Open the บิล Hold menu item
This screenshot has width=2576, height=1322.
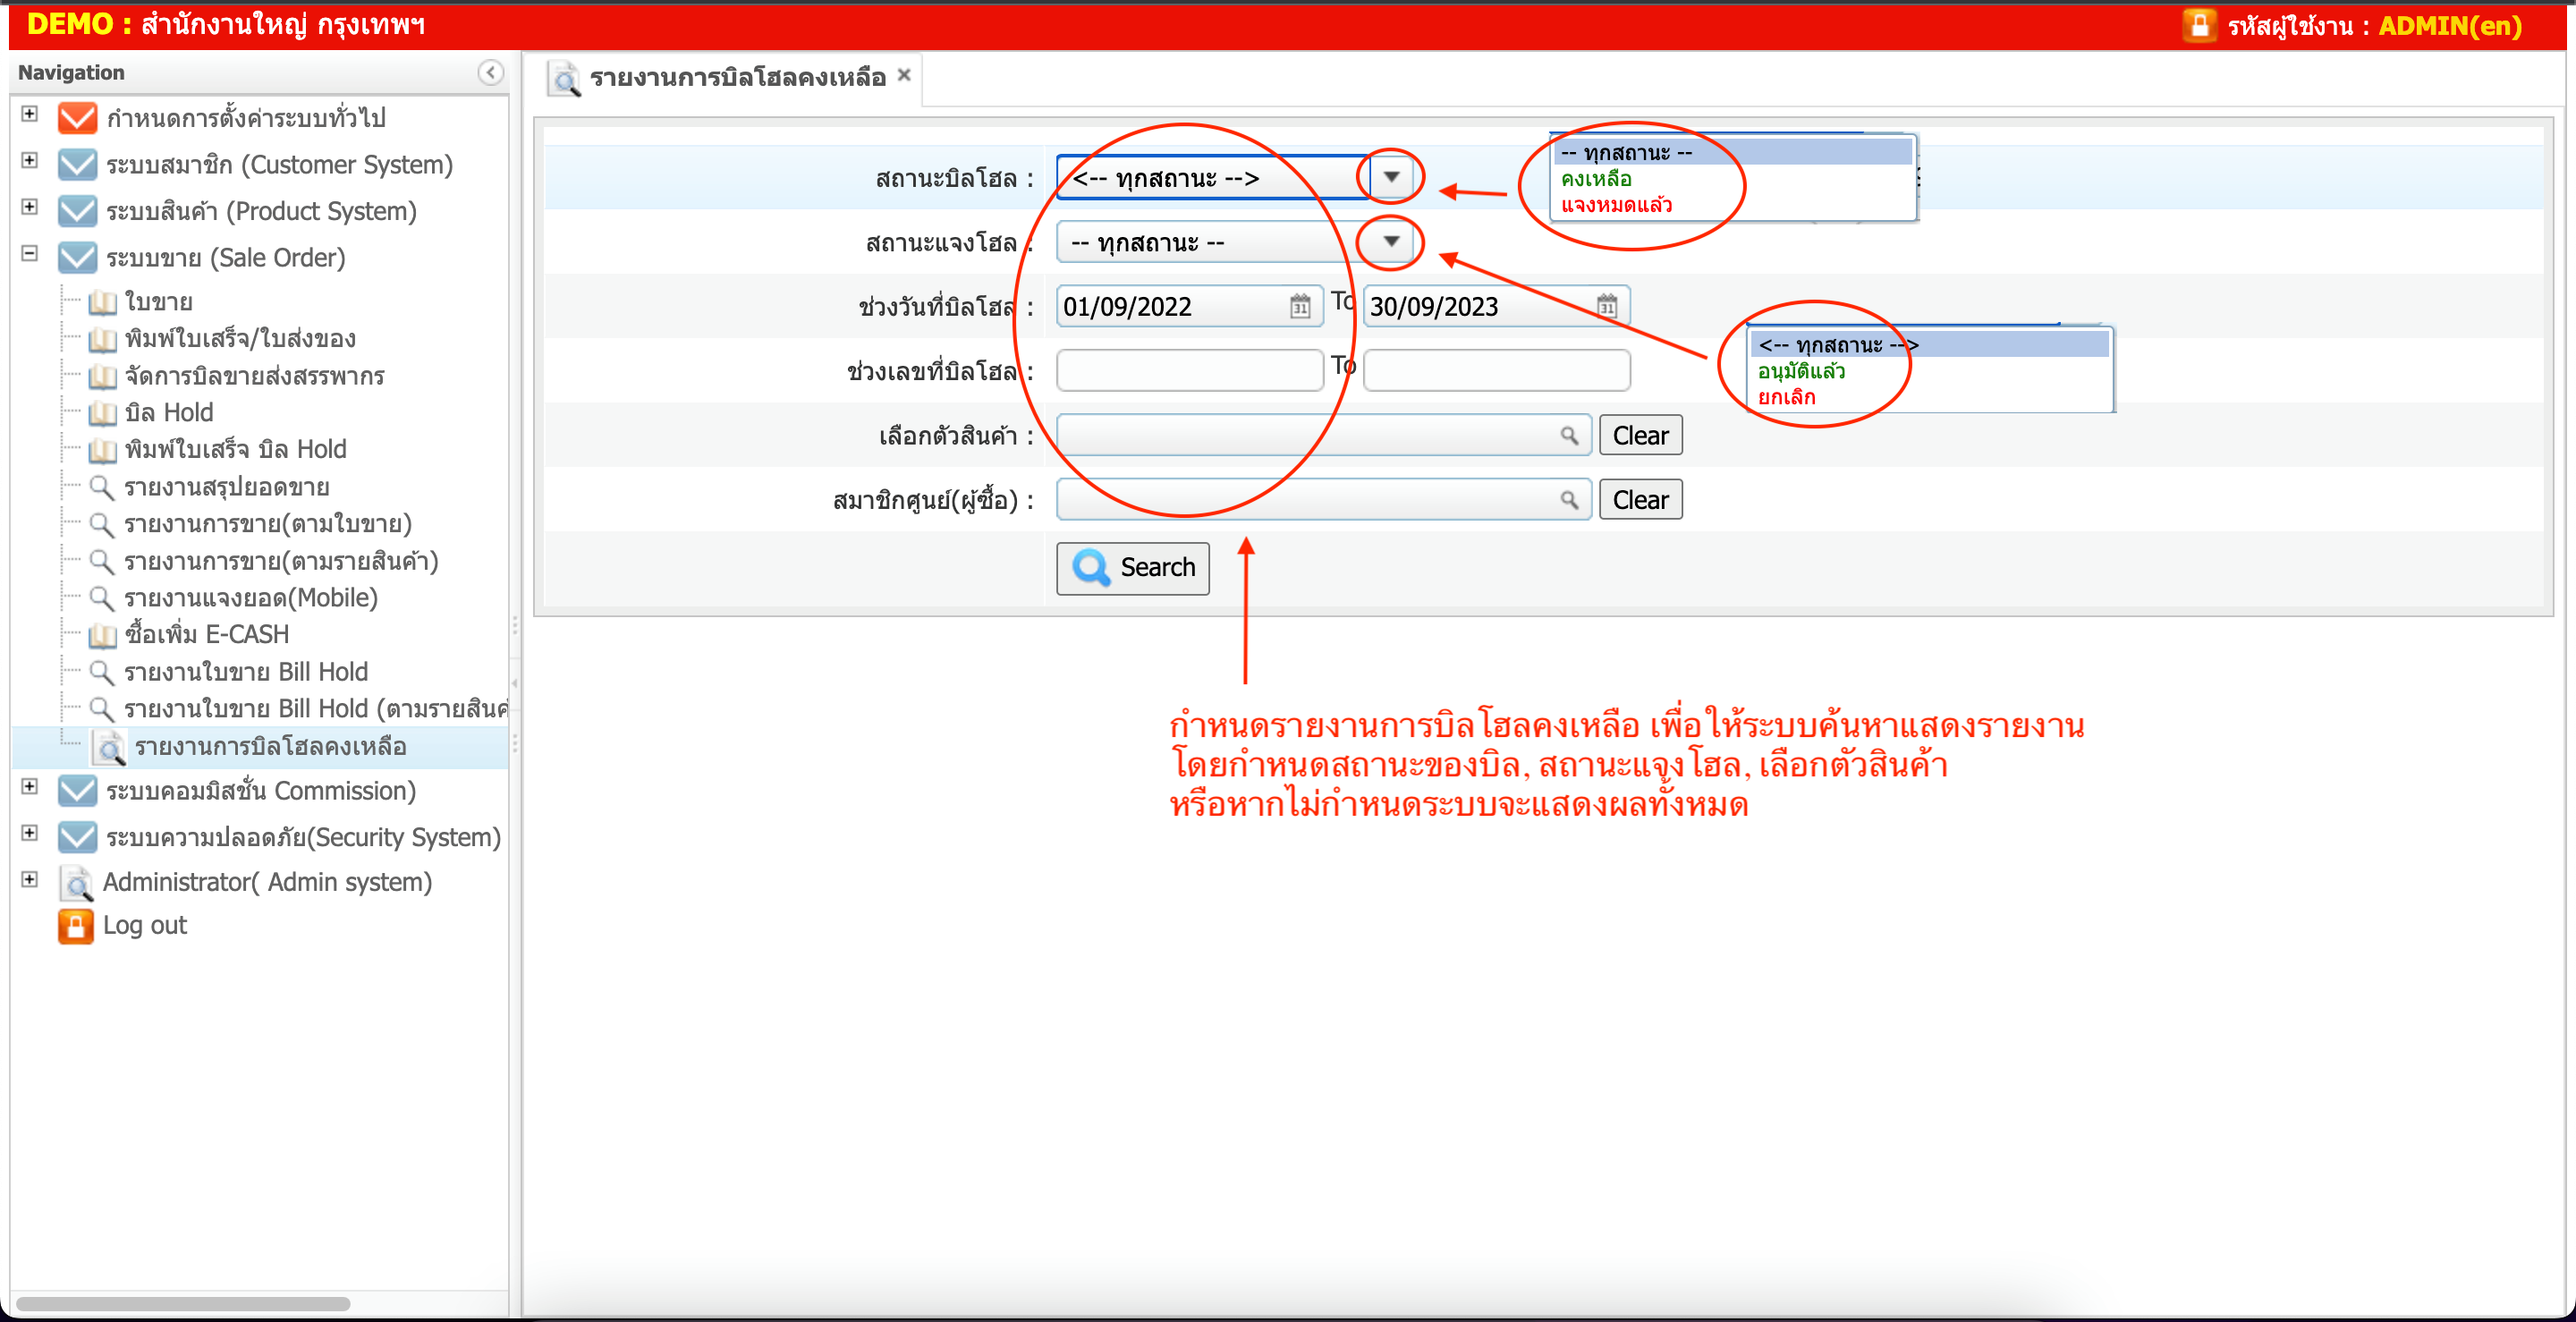coord(168,413)
